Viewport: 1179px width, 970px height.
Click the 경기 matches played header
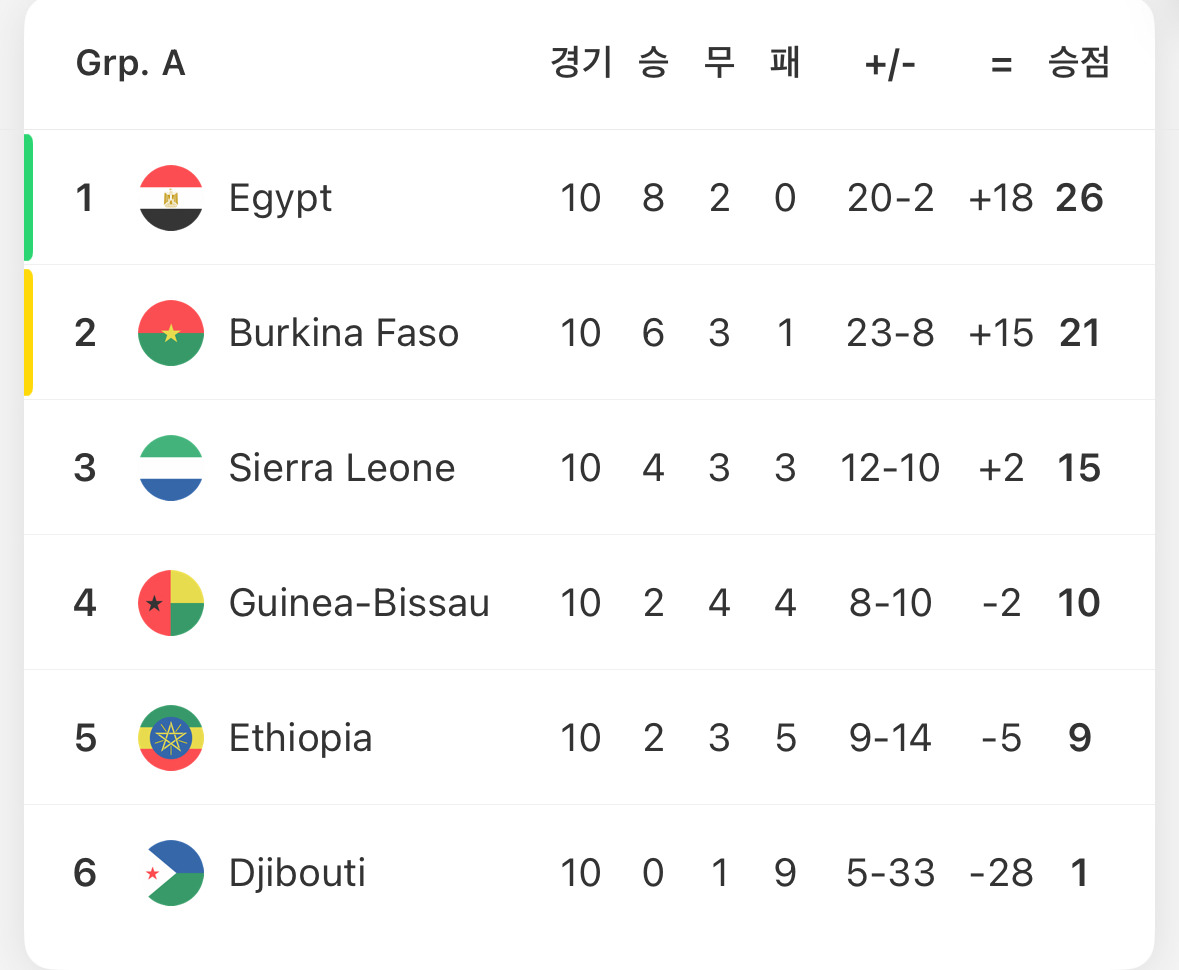[x=580, y=64]
